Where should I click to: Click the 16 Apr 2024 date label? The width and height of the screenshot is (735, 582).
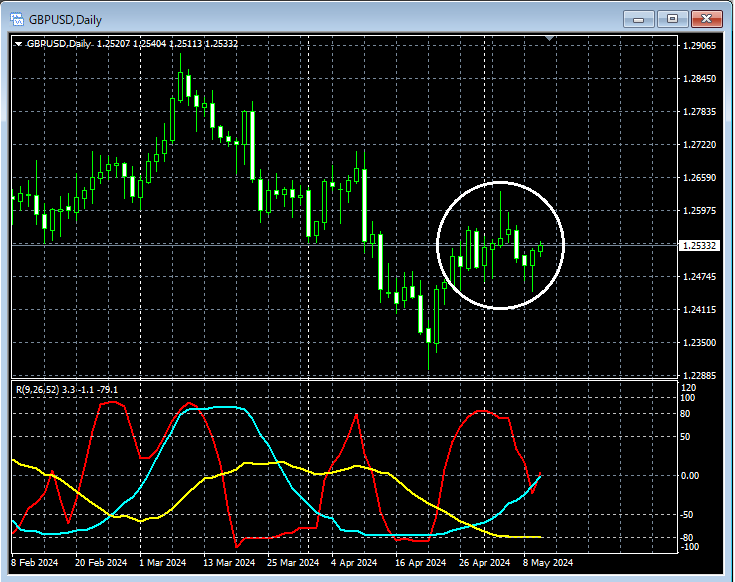click(420, 562)
